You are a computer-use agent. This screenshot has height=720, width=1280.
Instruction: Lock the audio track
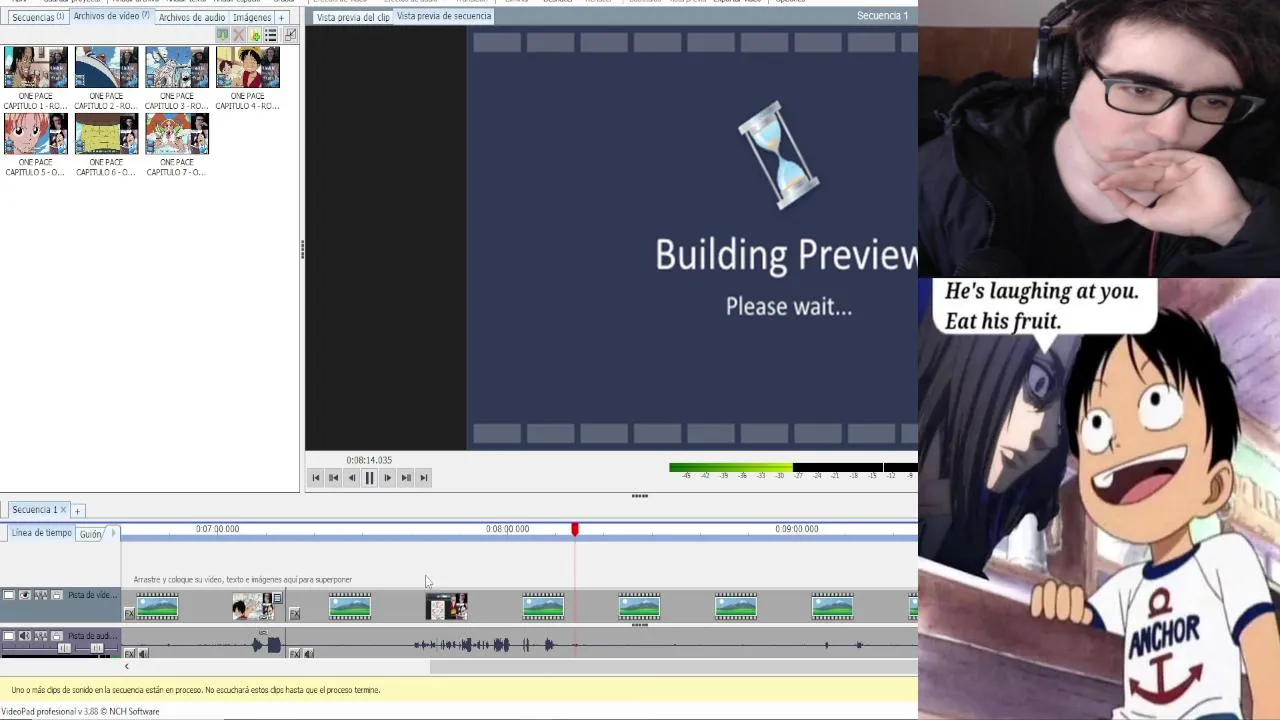click(57, 636)
